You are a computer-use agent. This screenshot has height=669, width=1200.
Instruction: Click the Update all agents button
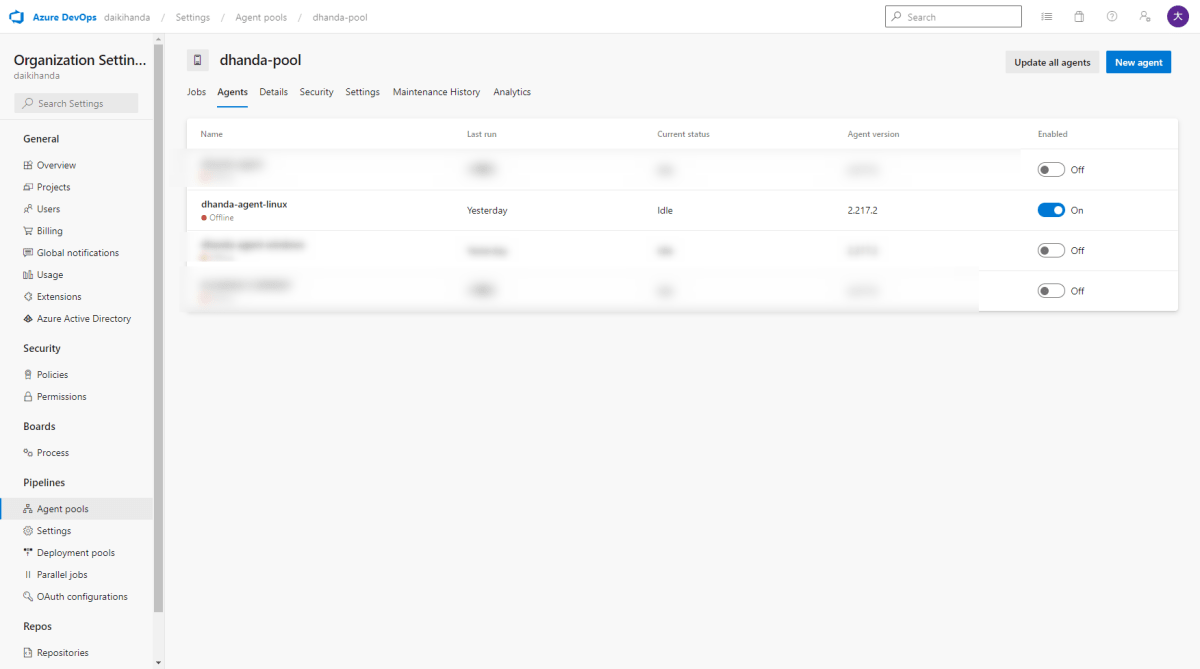pyautogui.click(x=1052, y=62)
